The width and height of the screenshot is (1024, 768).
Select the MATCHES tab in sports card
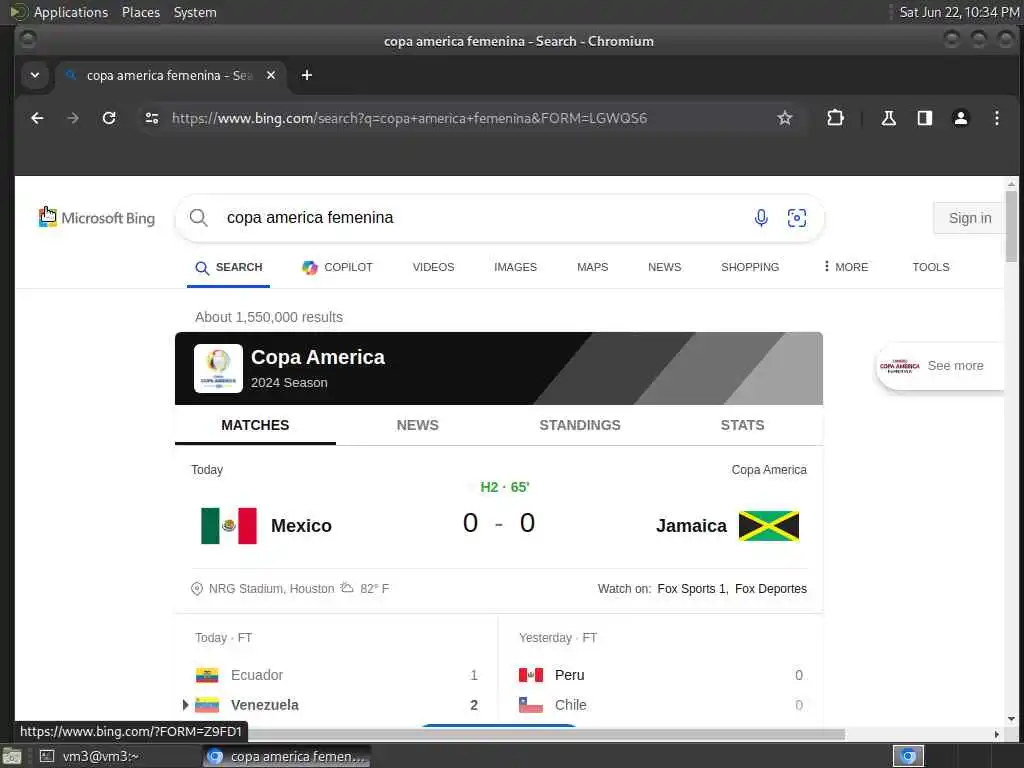[x=255, y=425]
